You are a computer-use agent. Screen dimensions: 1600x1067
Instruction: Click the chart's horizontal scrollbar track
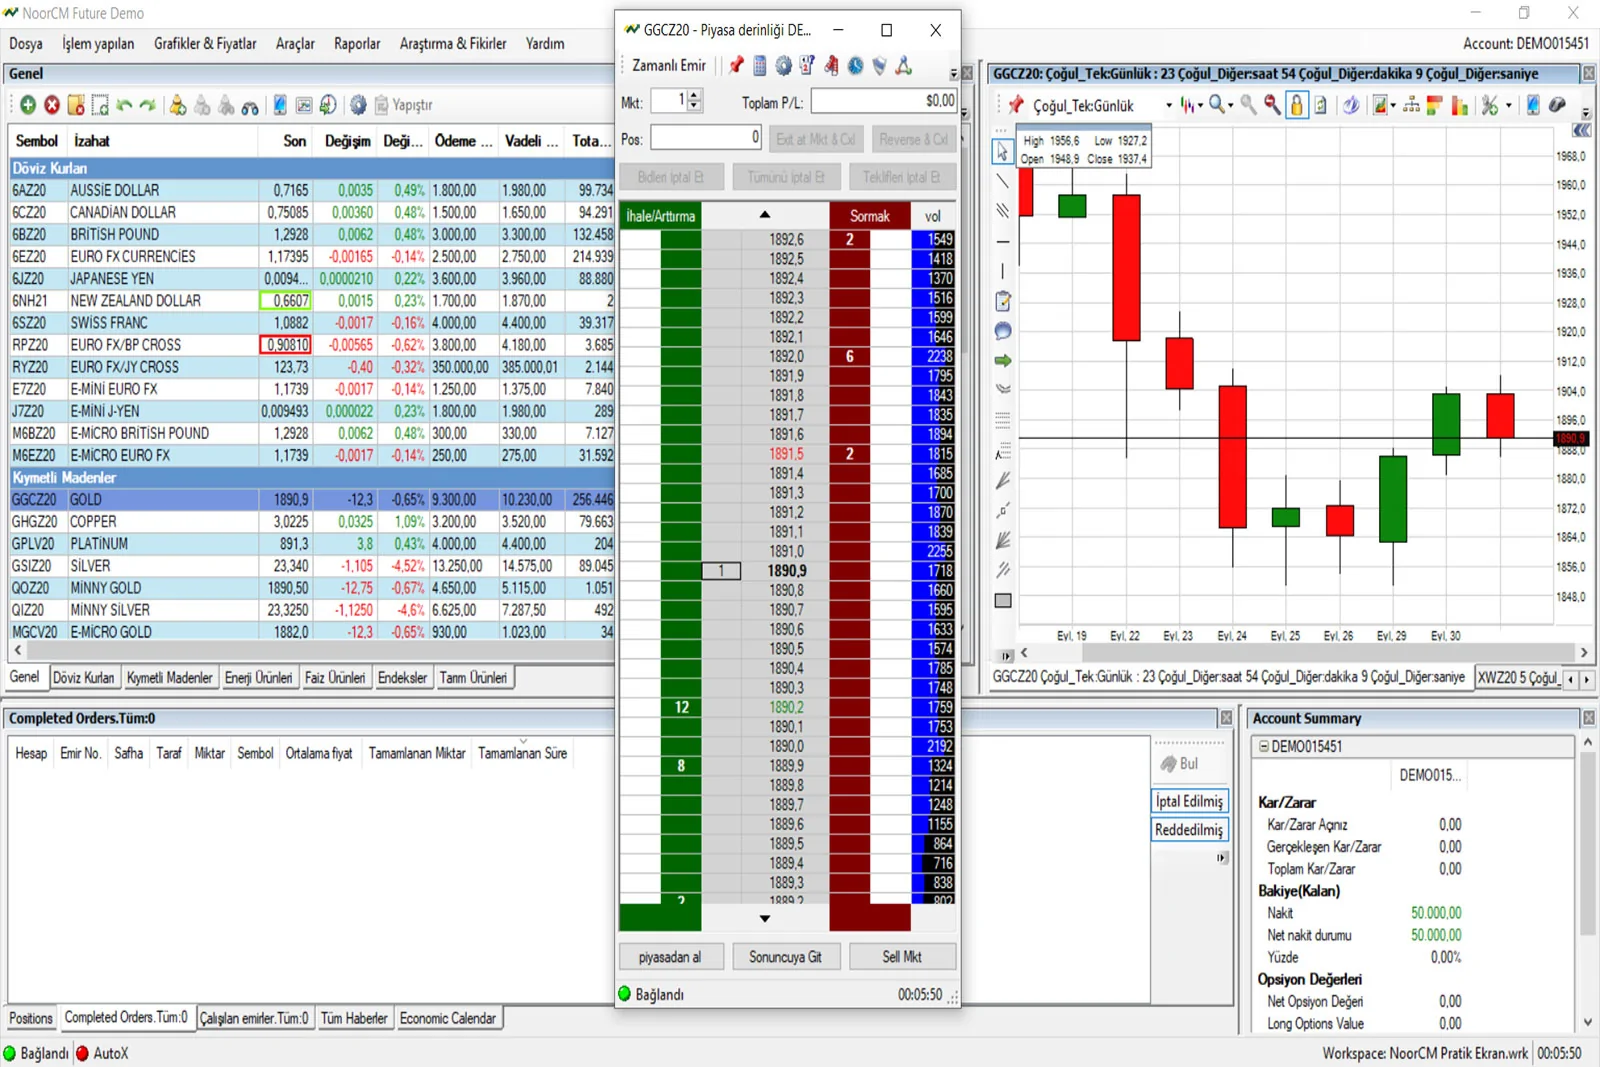tap(1300, 652)
